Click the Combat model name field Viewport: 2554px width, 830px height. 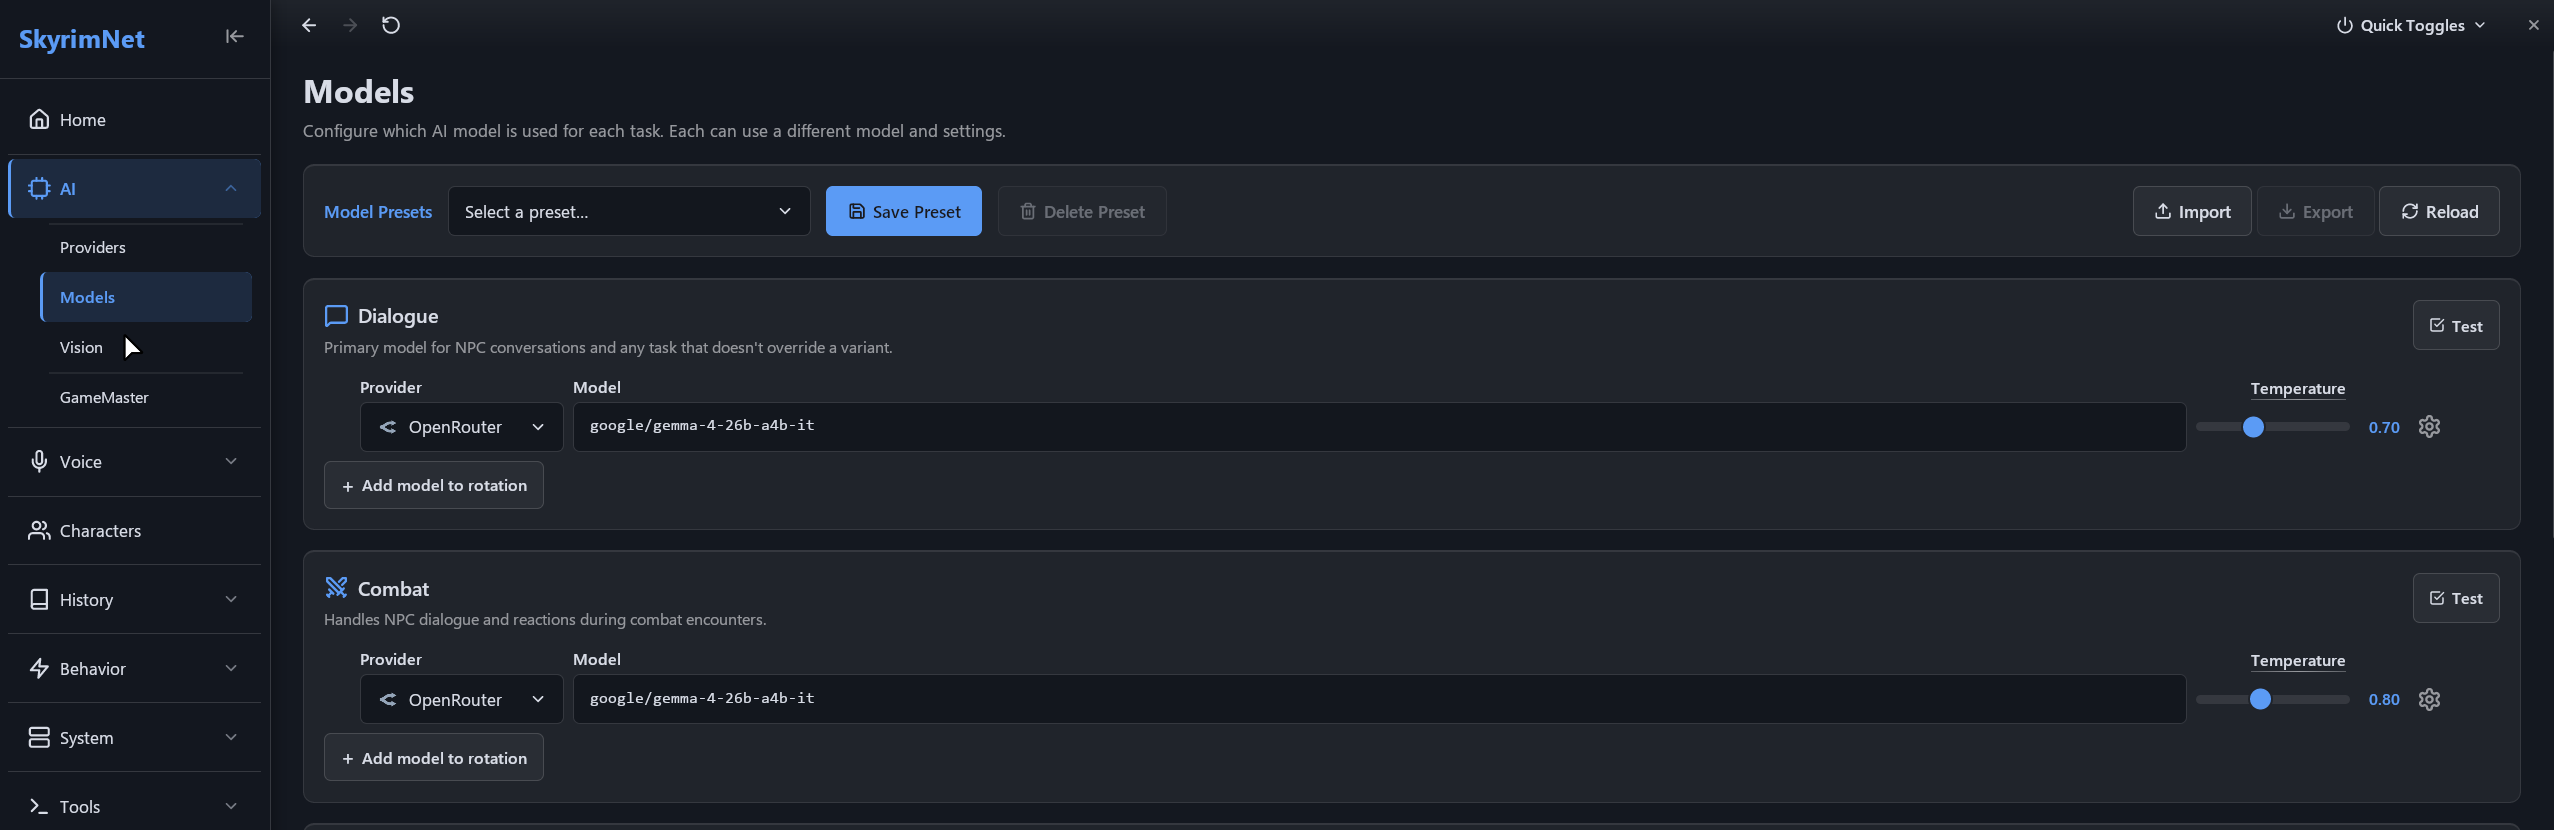coord(1379,699)
